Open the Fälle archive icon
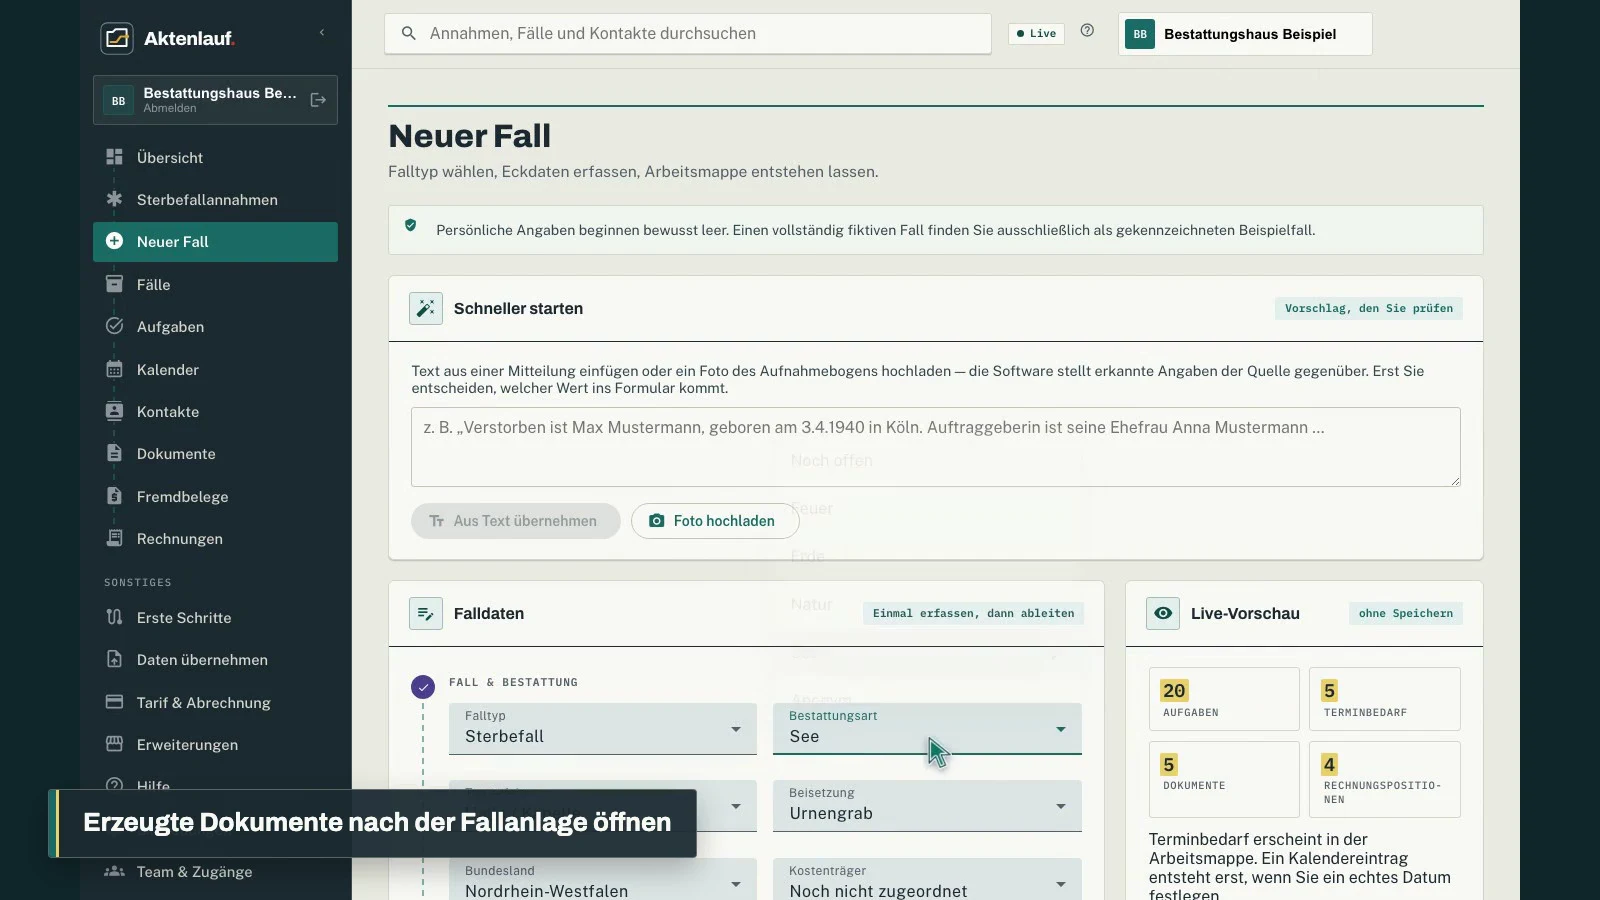Viewport: 1600px width, 900px height. [x=114, y=284]
